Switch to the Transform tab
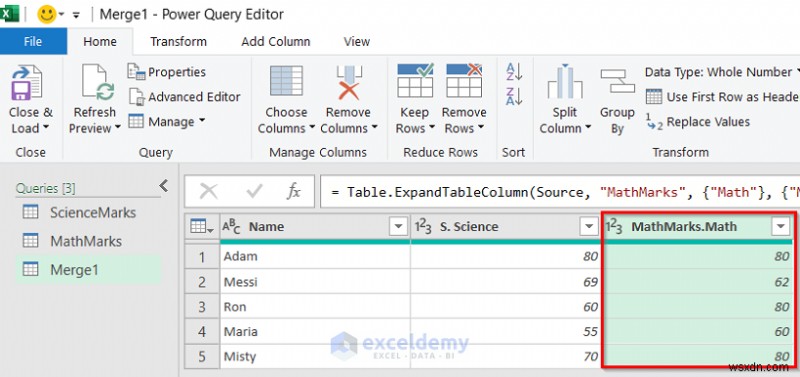The width and height of the screenshot is (800, 377). [x=178, y=41]
